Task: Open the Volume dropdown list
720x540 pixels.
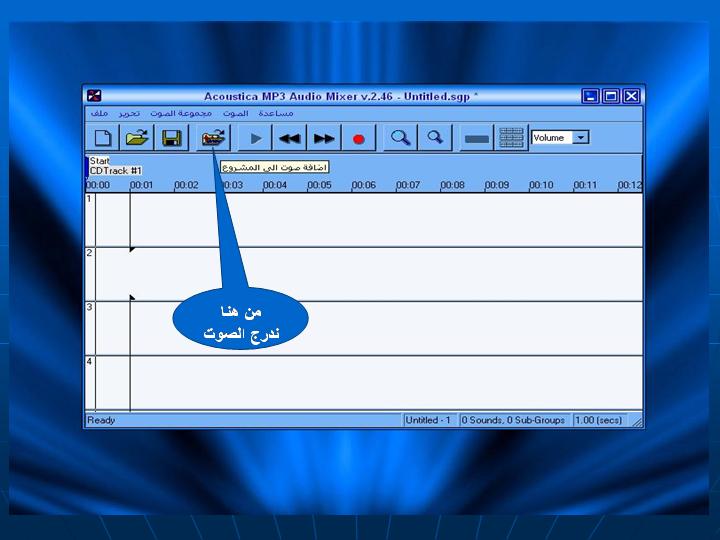Action: (x=581, y=137)
